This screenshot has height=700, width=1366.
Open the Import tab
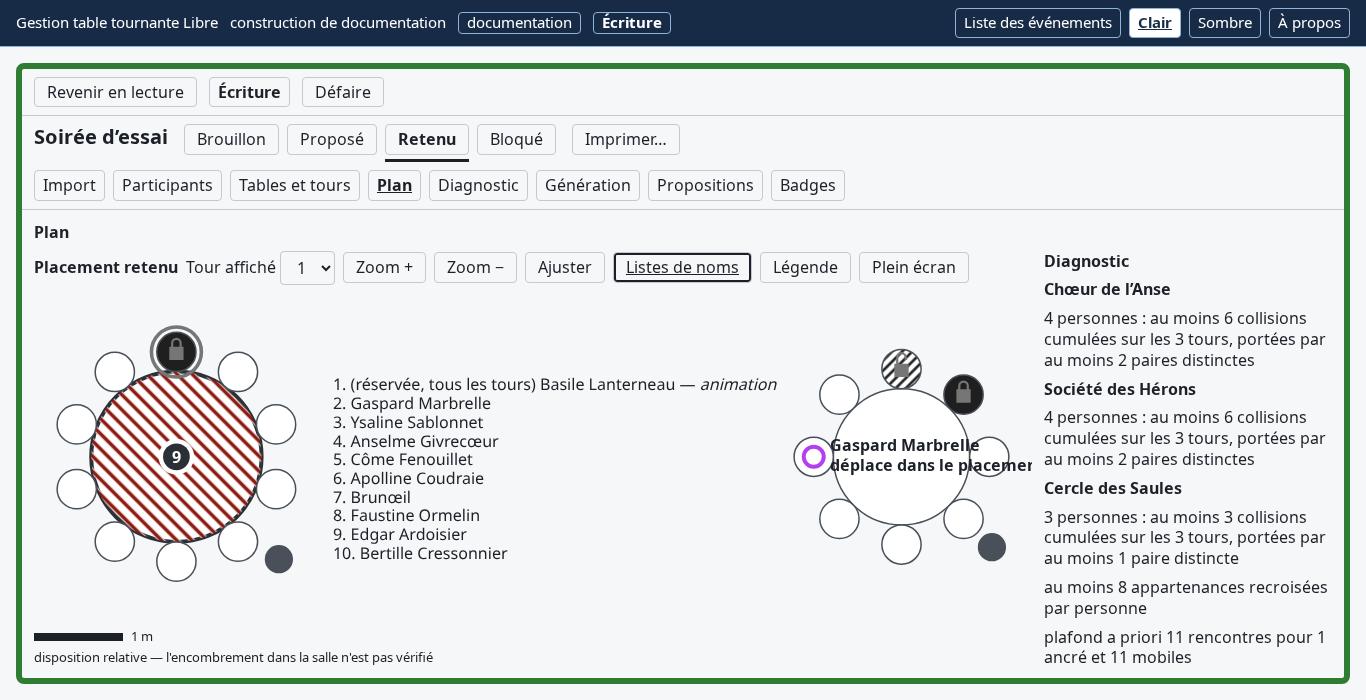click(x=69, y=186)
